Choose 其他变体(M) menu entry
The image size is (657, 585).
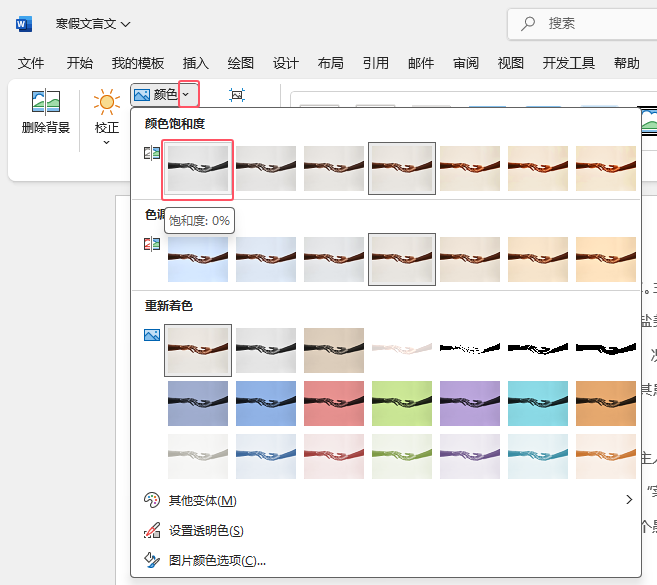pos(386,500)
